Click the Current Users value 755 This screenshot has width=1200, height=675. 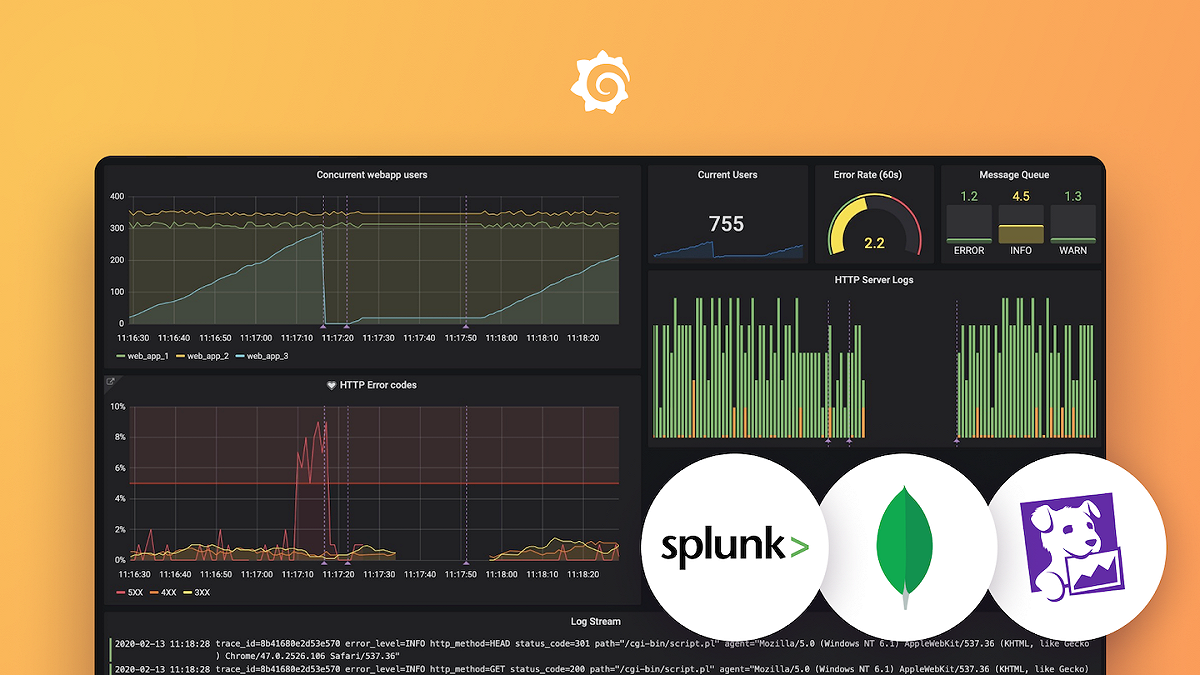727,224
